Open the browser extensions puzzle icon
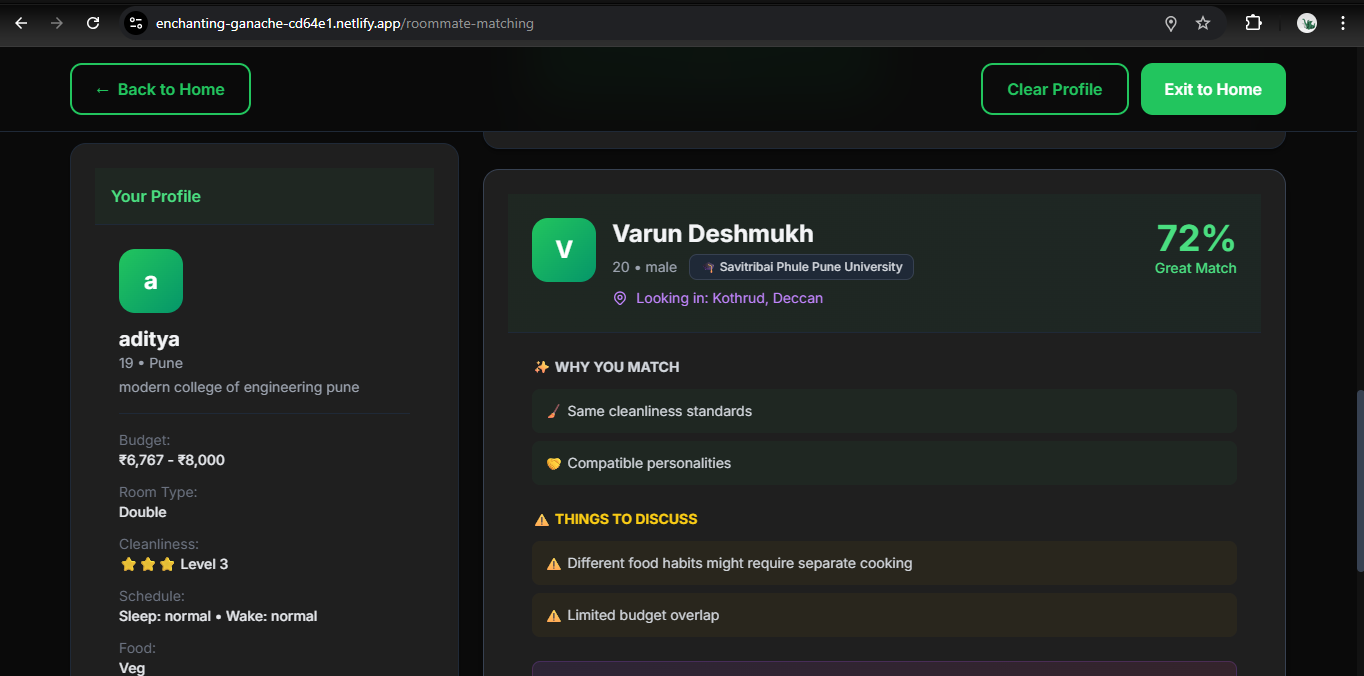1364x676 pixels. point(1253,23)
